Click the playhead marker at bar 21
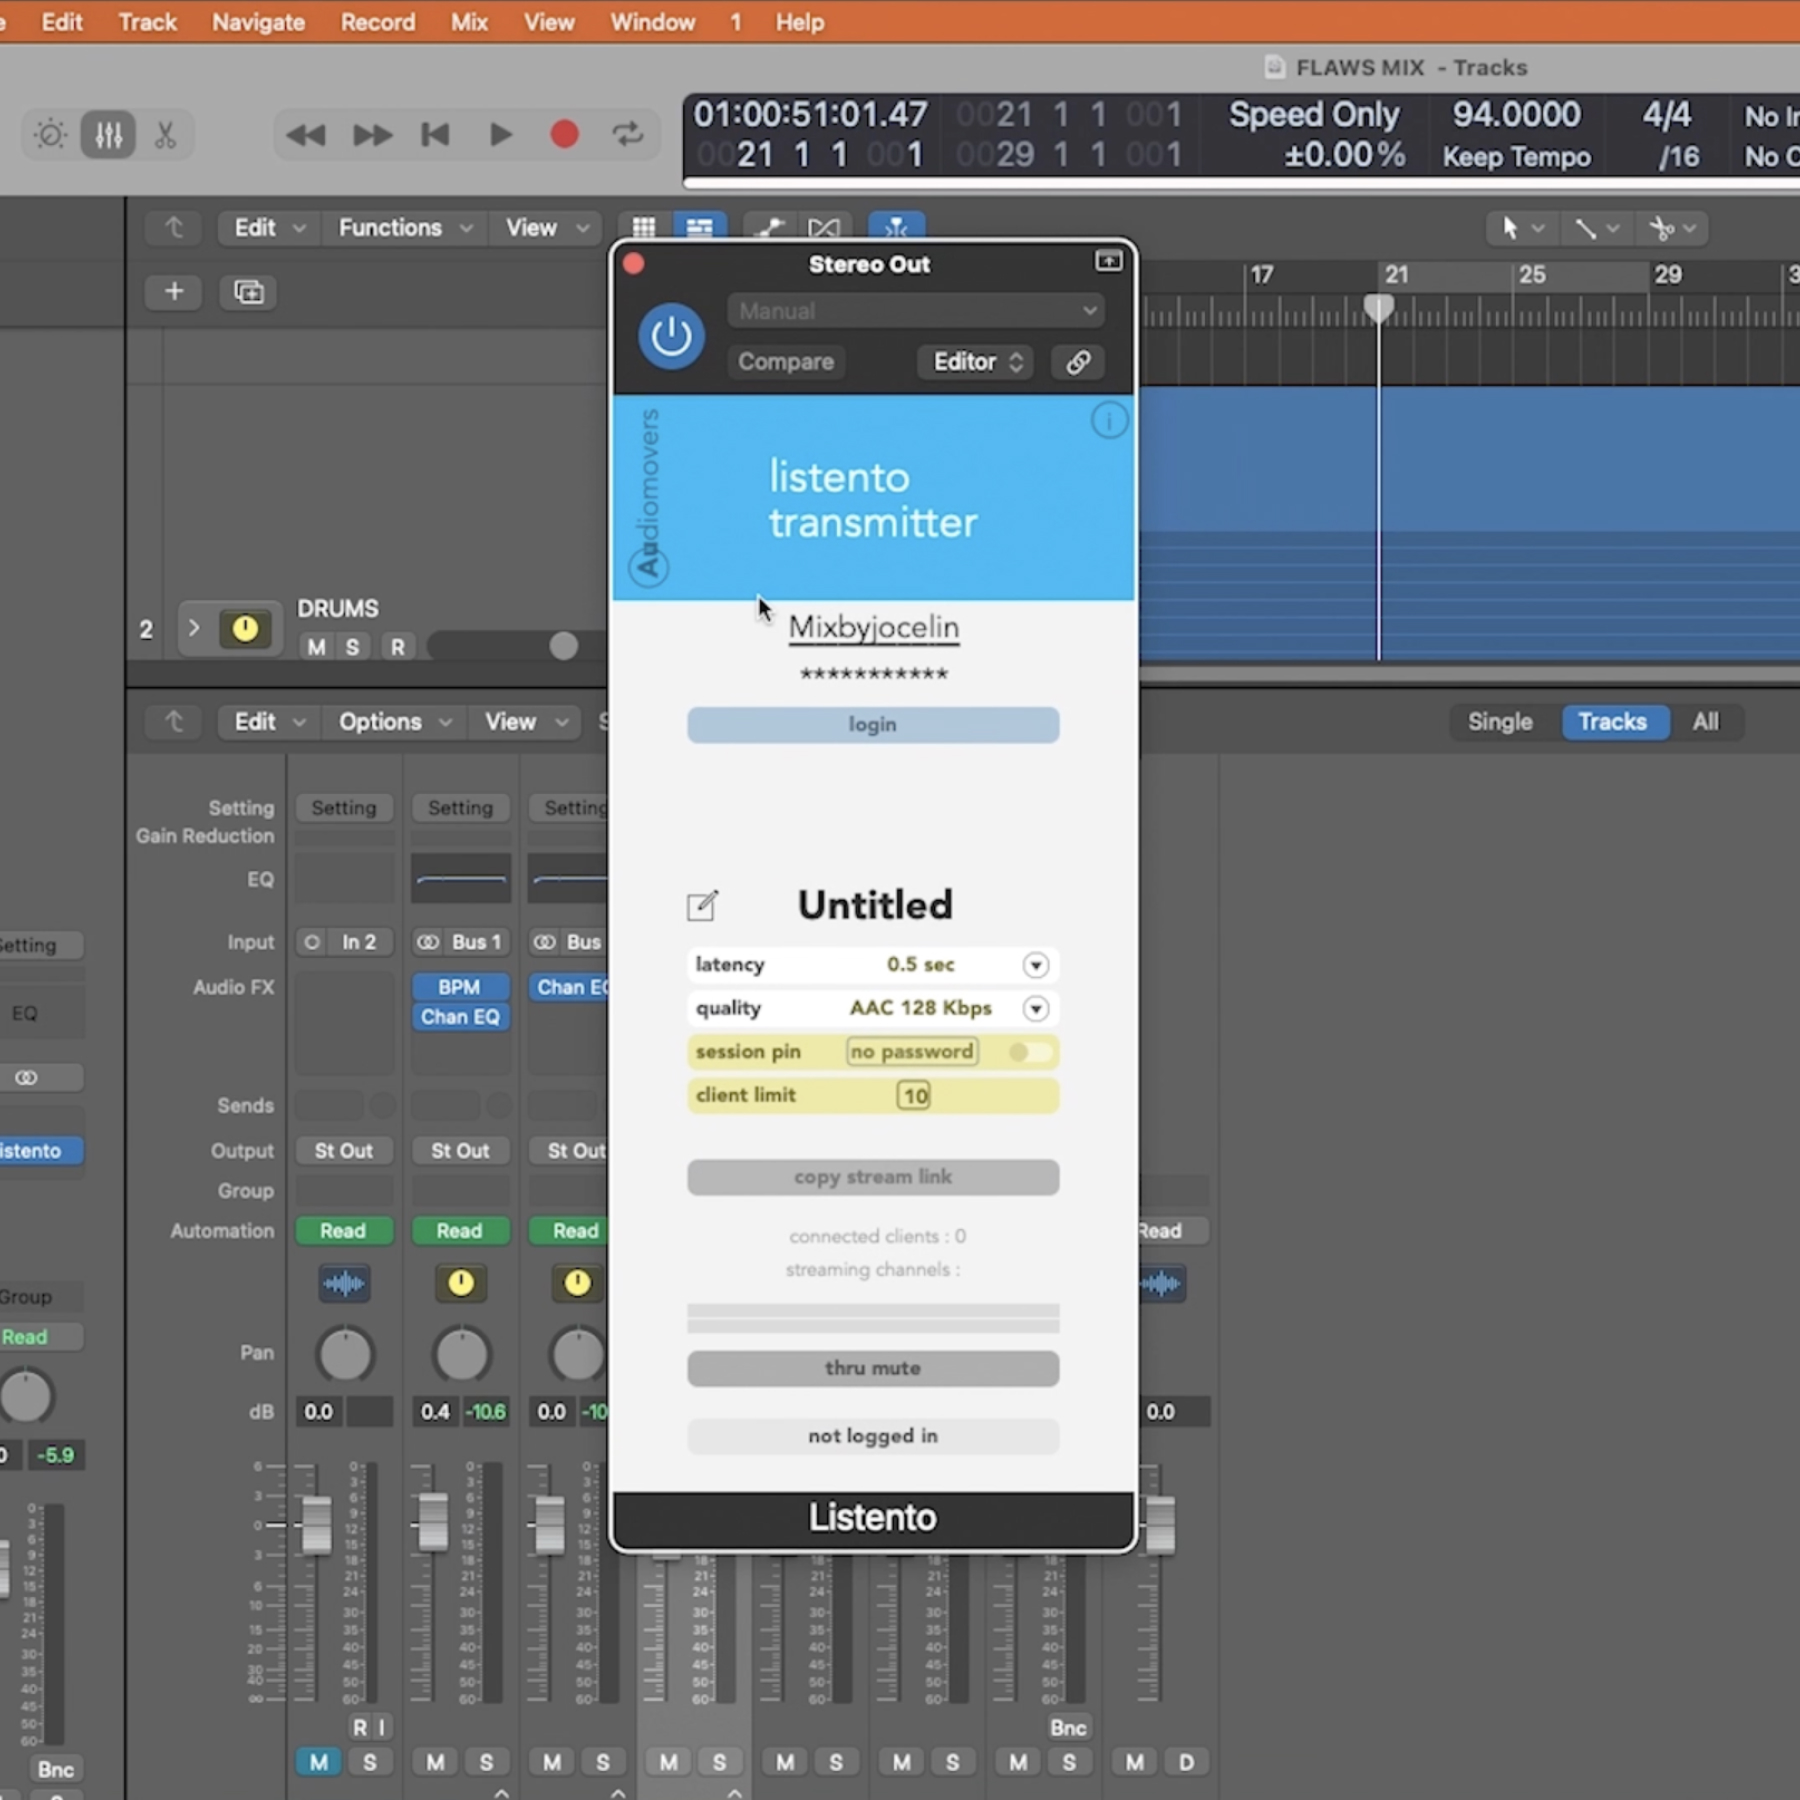 coord(1379,306)
